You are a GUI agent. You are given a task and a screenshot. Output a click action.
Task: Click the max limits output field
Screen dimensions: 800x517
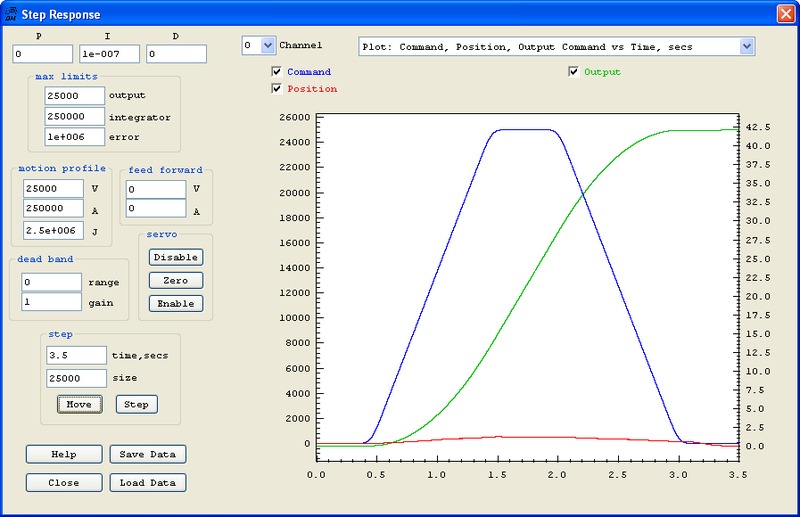click(75, 95)
